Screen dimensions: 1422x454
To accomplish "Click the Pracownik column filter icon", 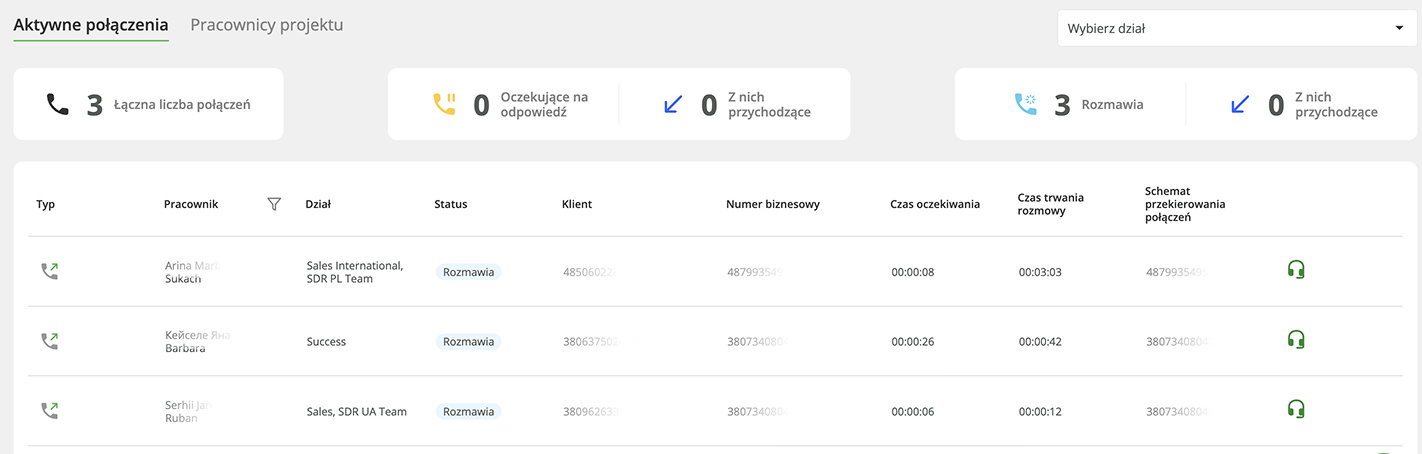I will coord(274,204).
